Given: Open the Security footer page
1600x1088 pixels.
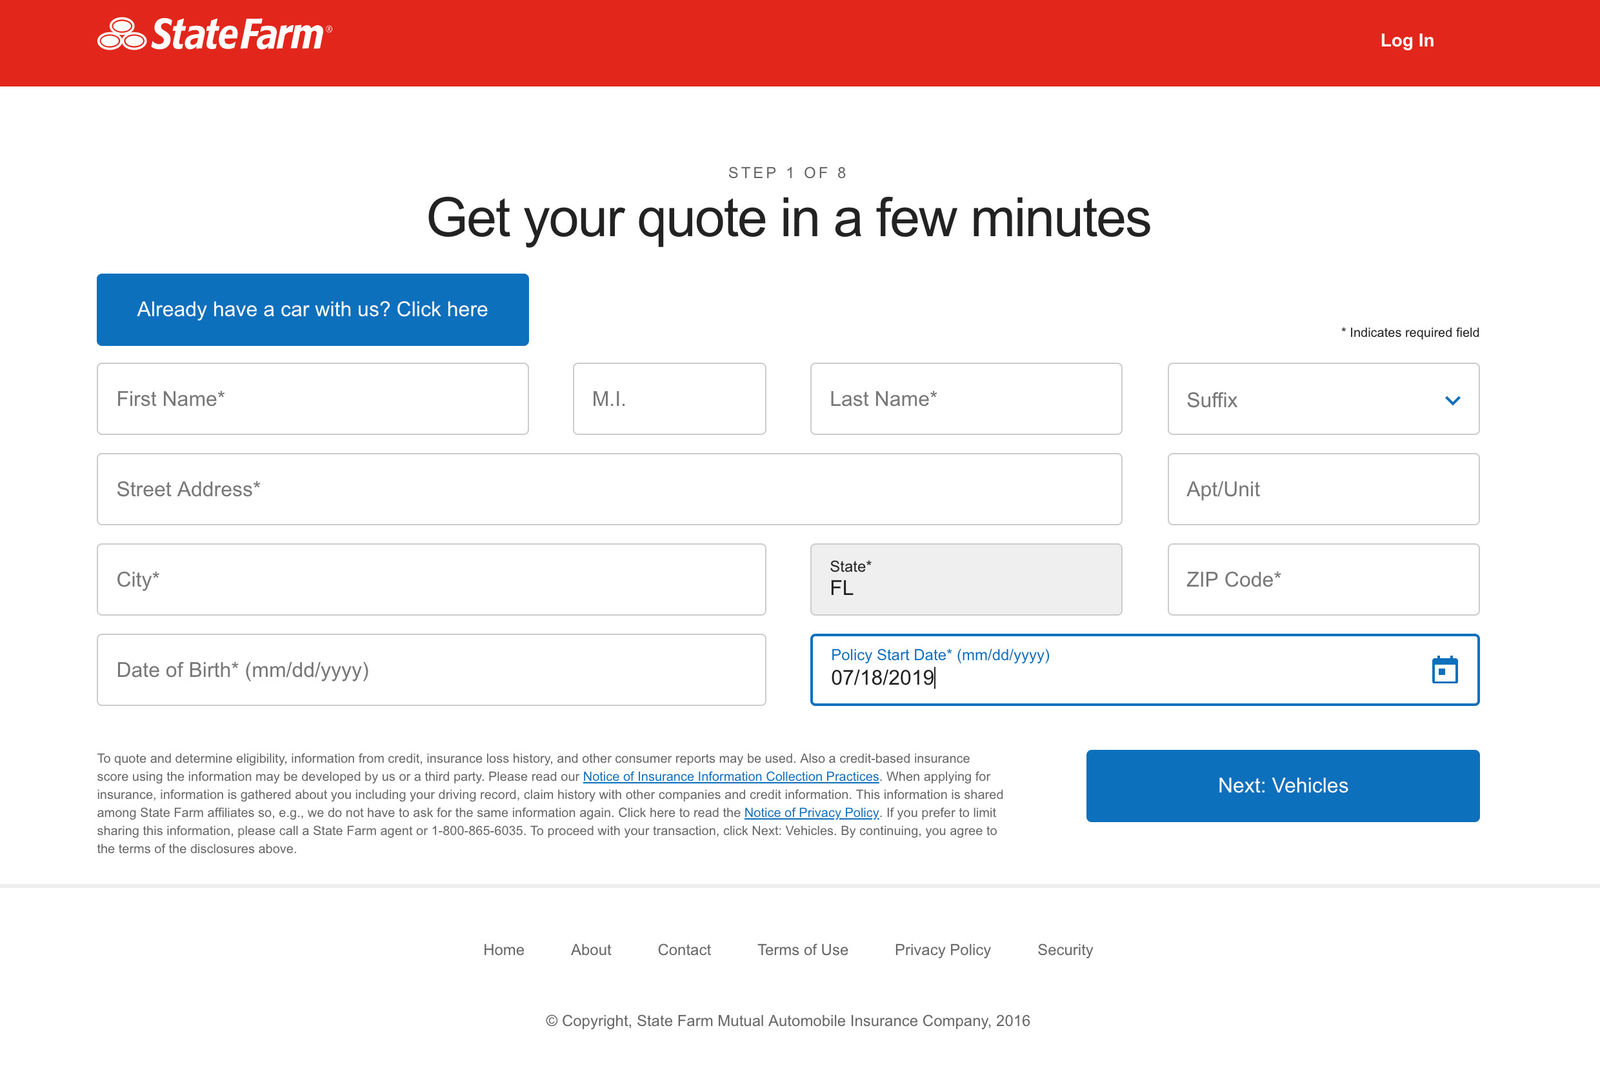Looking at the screenshot, I should point(1065,949).
